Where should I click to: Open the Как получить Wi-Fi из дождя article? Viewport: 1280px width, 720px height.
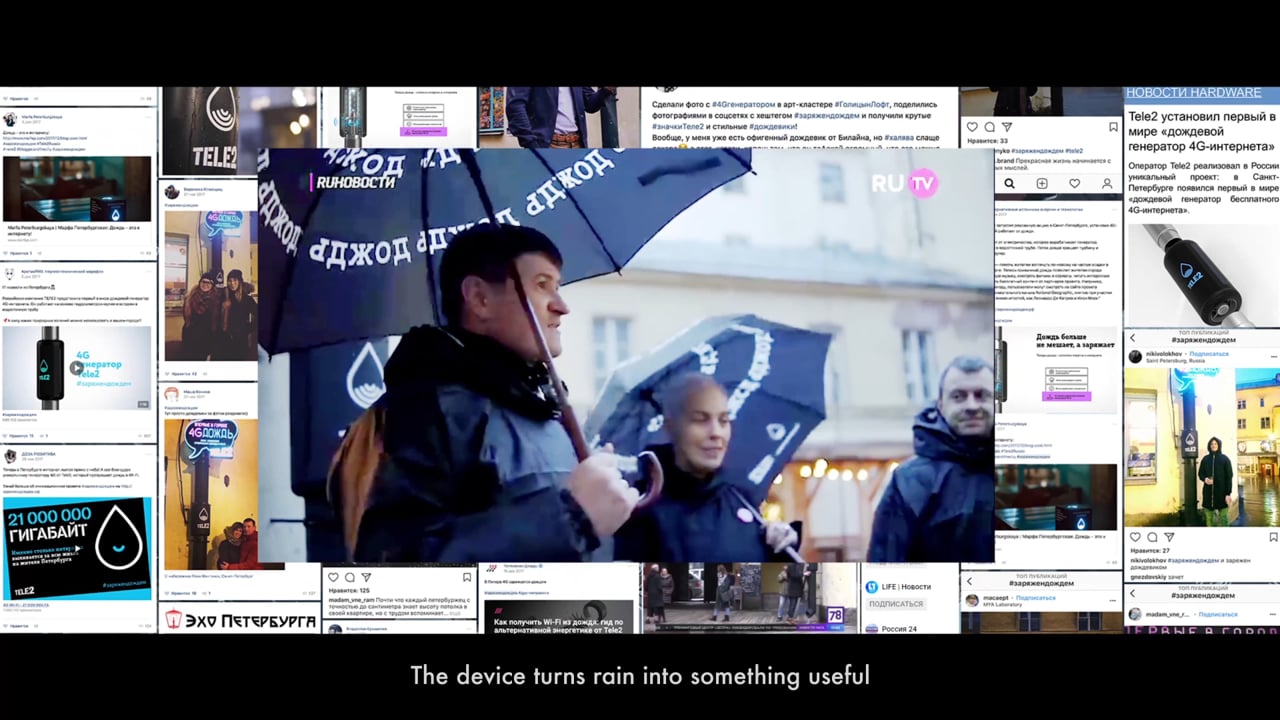pyautogui.click(x=559, y=616)
